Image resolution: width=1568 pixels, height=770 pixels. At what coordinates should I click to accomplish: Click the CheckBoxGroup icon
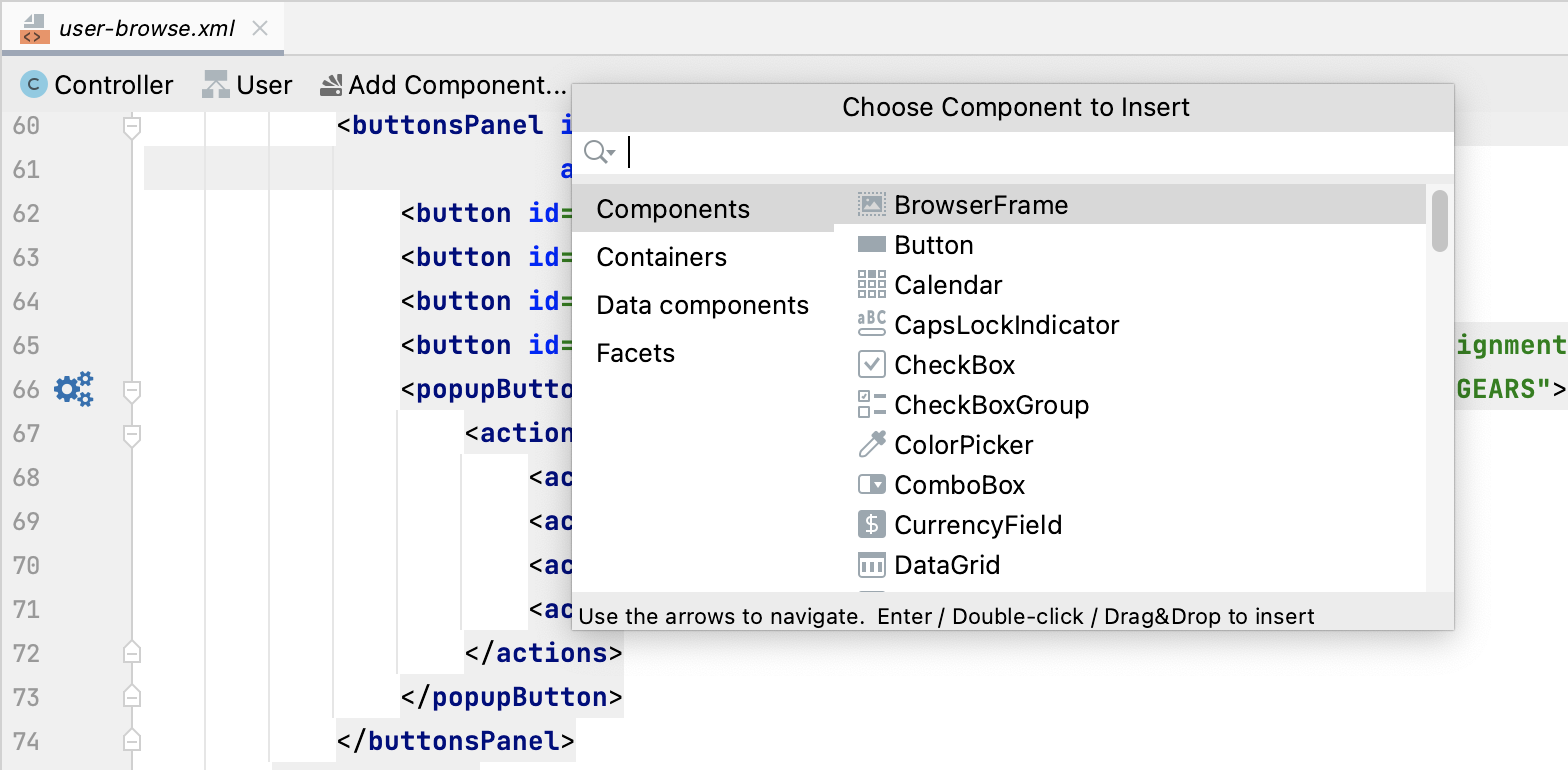pyautogui.click(x=872, y=405)
